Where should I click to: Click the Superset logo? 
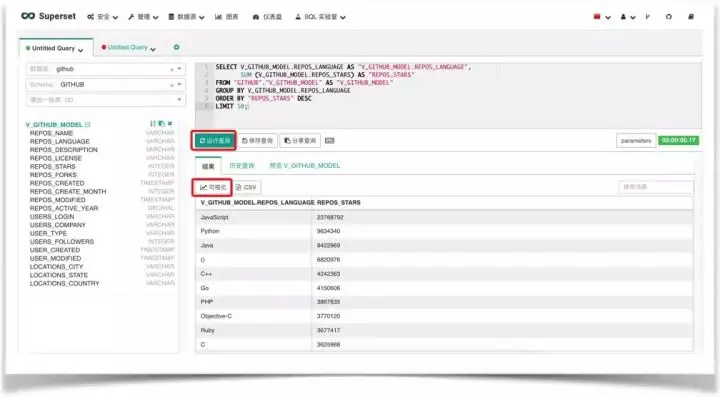(x=48, y=16)
